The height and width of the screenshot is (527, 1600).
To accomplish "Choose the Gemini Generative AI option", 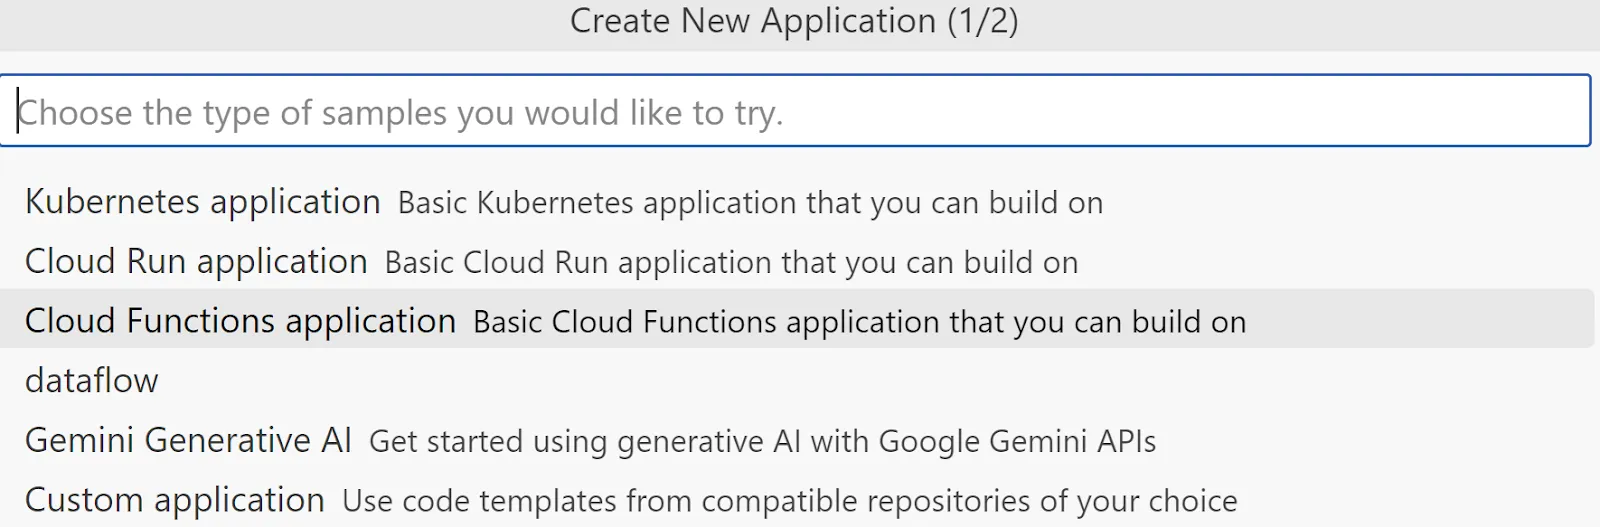I will pyautogui.click(x=188, y=441).
